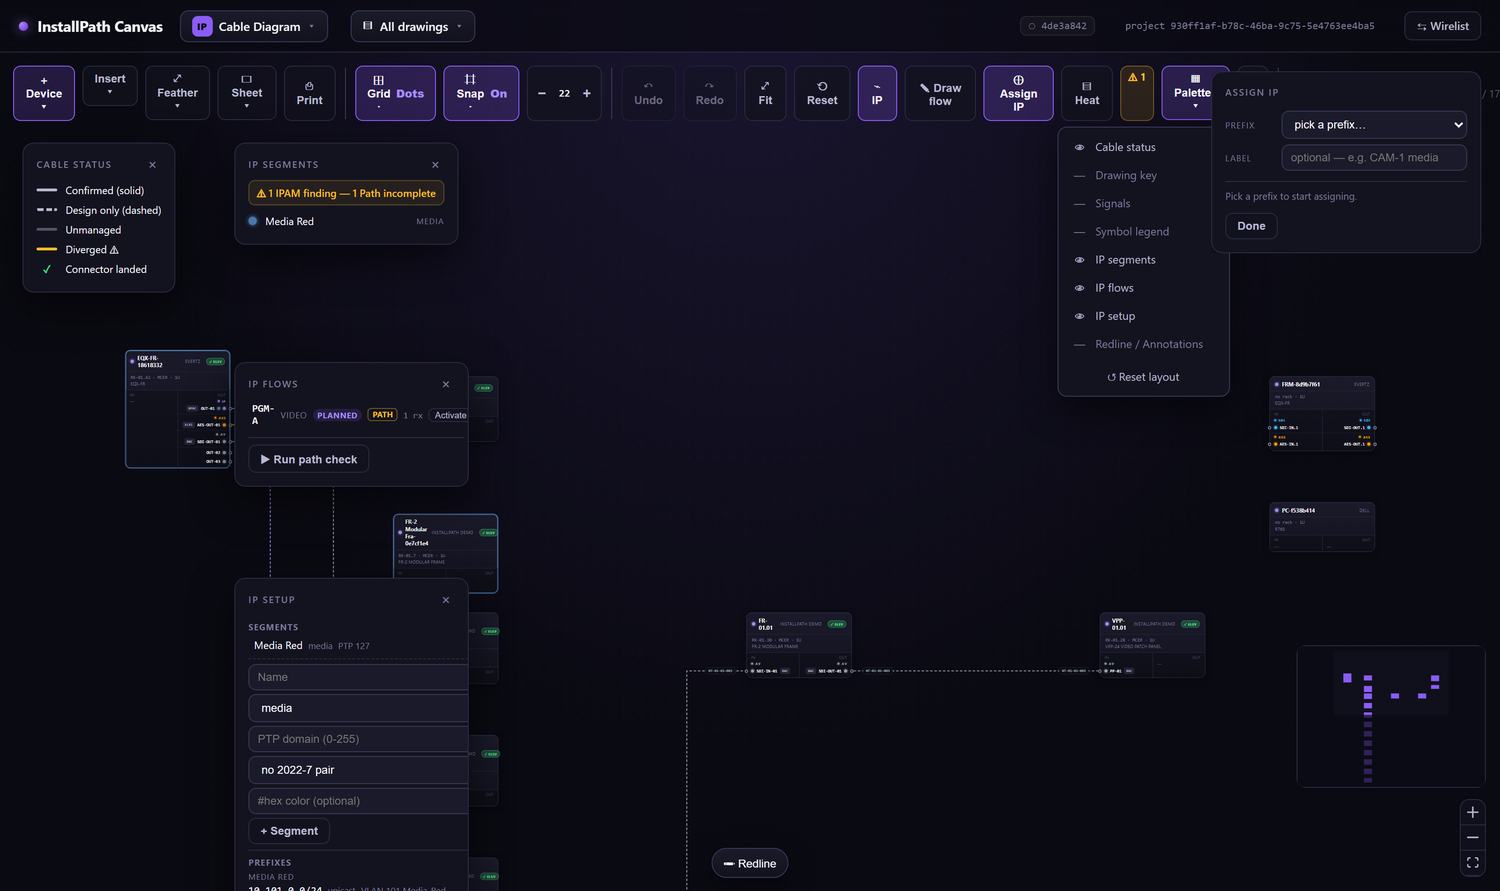Click the PATH badge on PGM-A flow
This screenshot has width=1500, height=891.
[x=383, y=415]
